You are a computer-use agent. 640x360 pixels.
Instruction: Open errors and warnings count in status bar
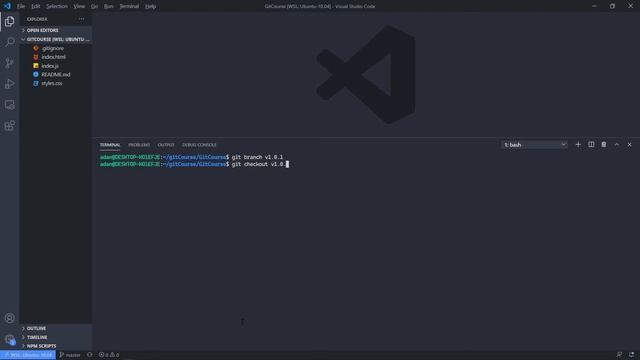109,355
